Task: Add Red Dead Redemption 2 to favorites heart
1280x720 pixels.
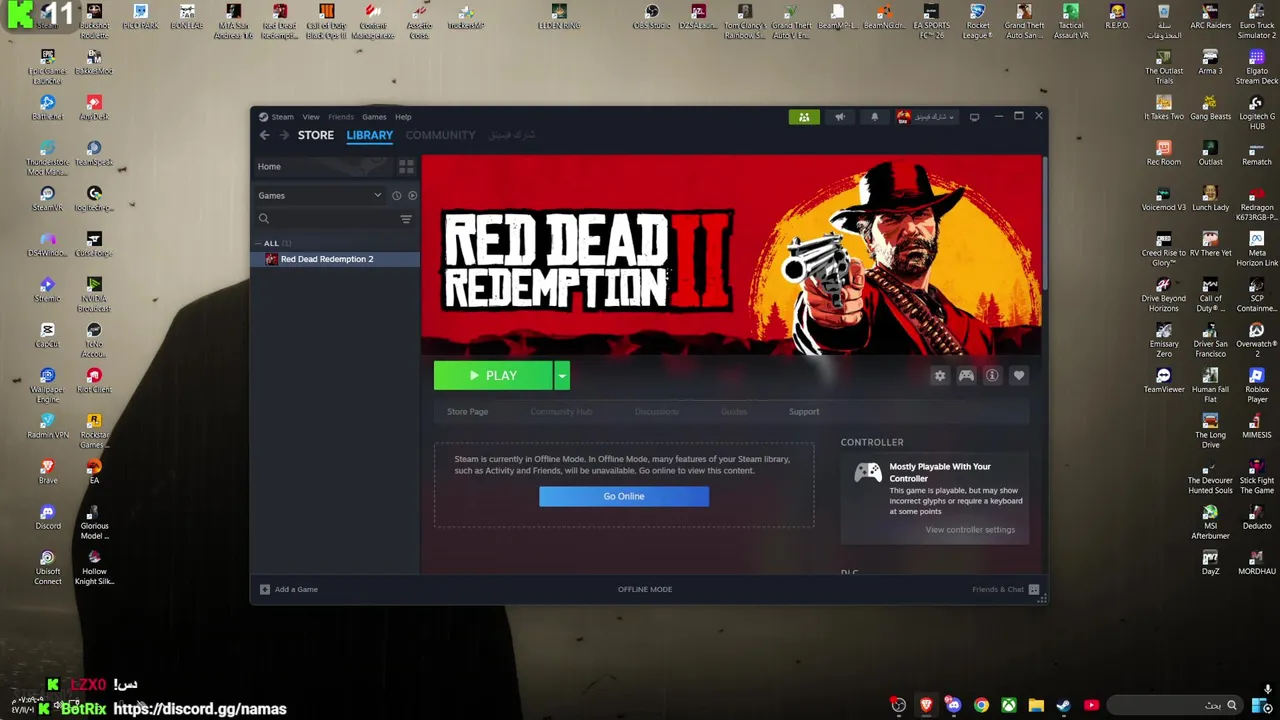Action: 1018,376
